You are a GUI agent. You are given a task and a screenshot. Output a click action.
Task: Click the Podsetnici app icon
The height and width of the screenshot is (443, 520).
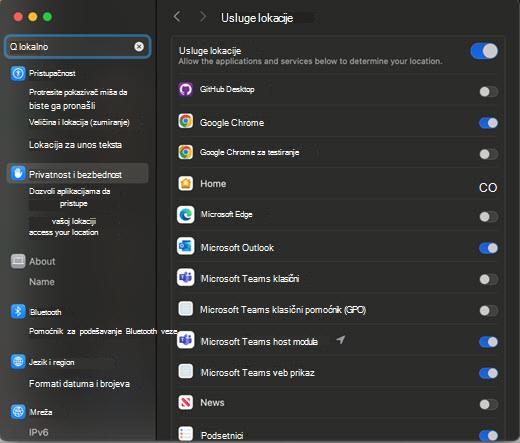[186, 434]
